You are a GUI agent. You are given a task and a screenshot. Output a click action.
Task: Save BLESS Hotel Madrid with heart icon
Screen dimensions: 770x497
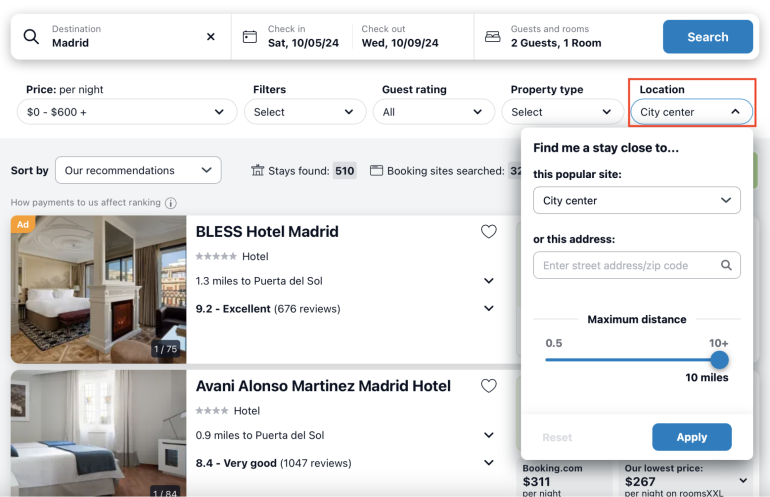(488, 232)
